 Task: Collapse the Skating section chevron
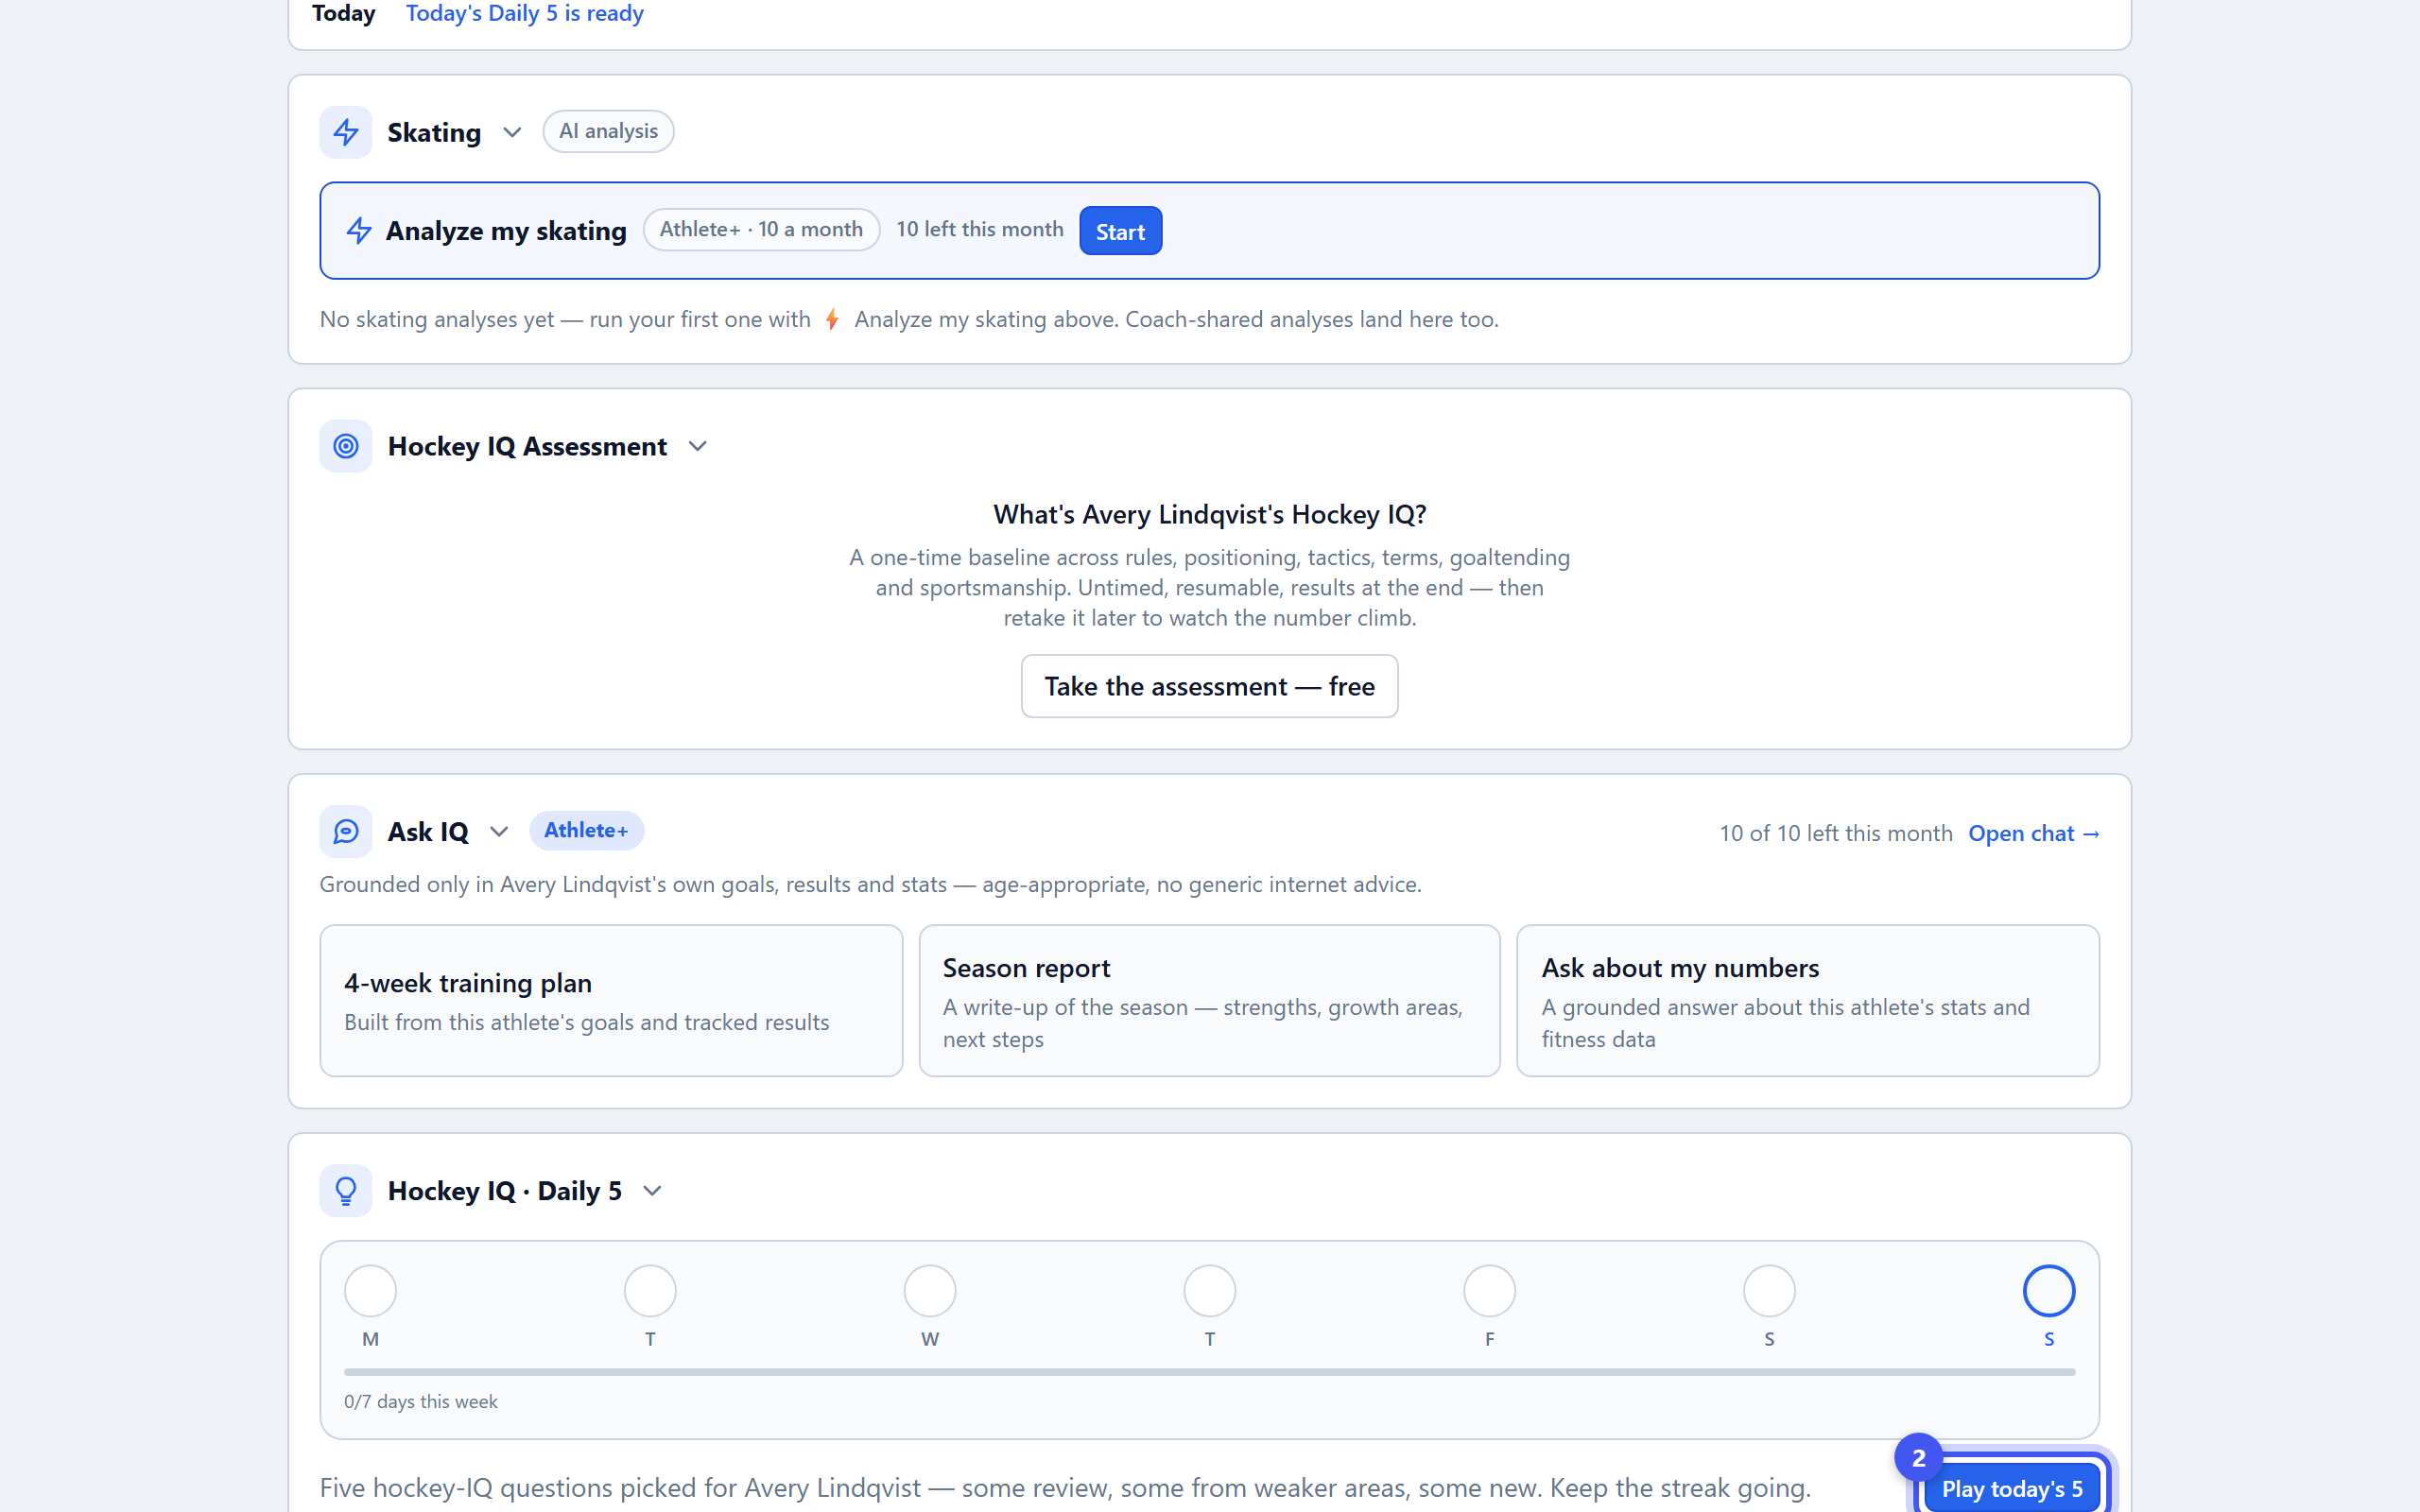(x=512, y=132)
